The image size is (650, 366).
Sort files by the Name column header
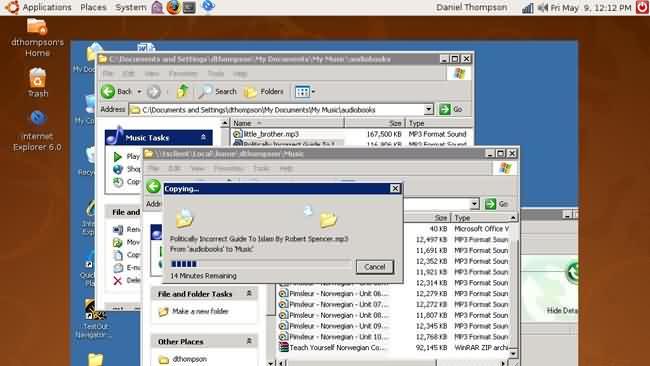coord(287,123)
